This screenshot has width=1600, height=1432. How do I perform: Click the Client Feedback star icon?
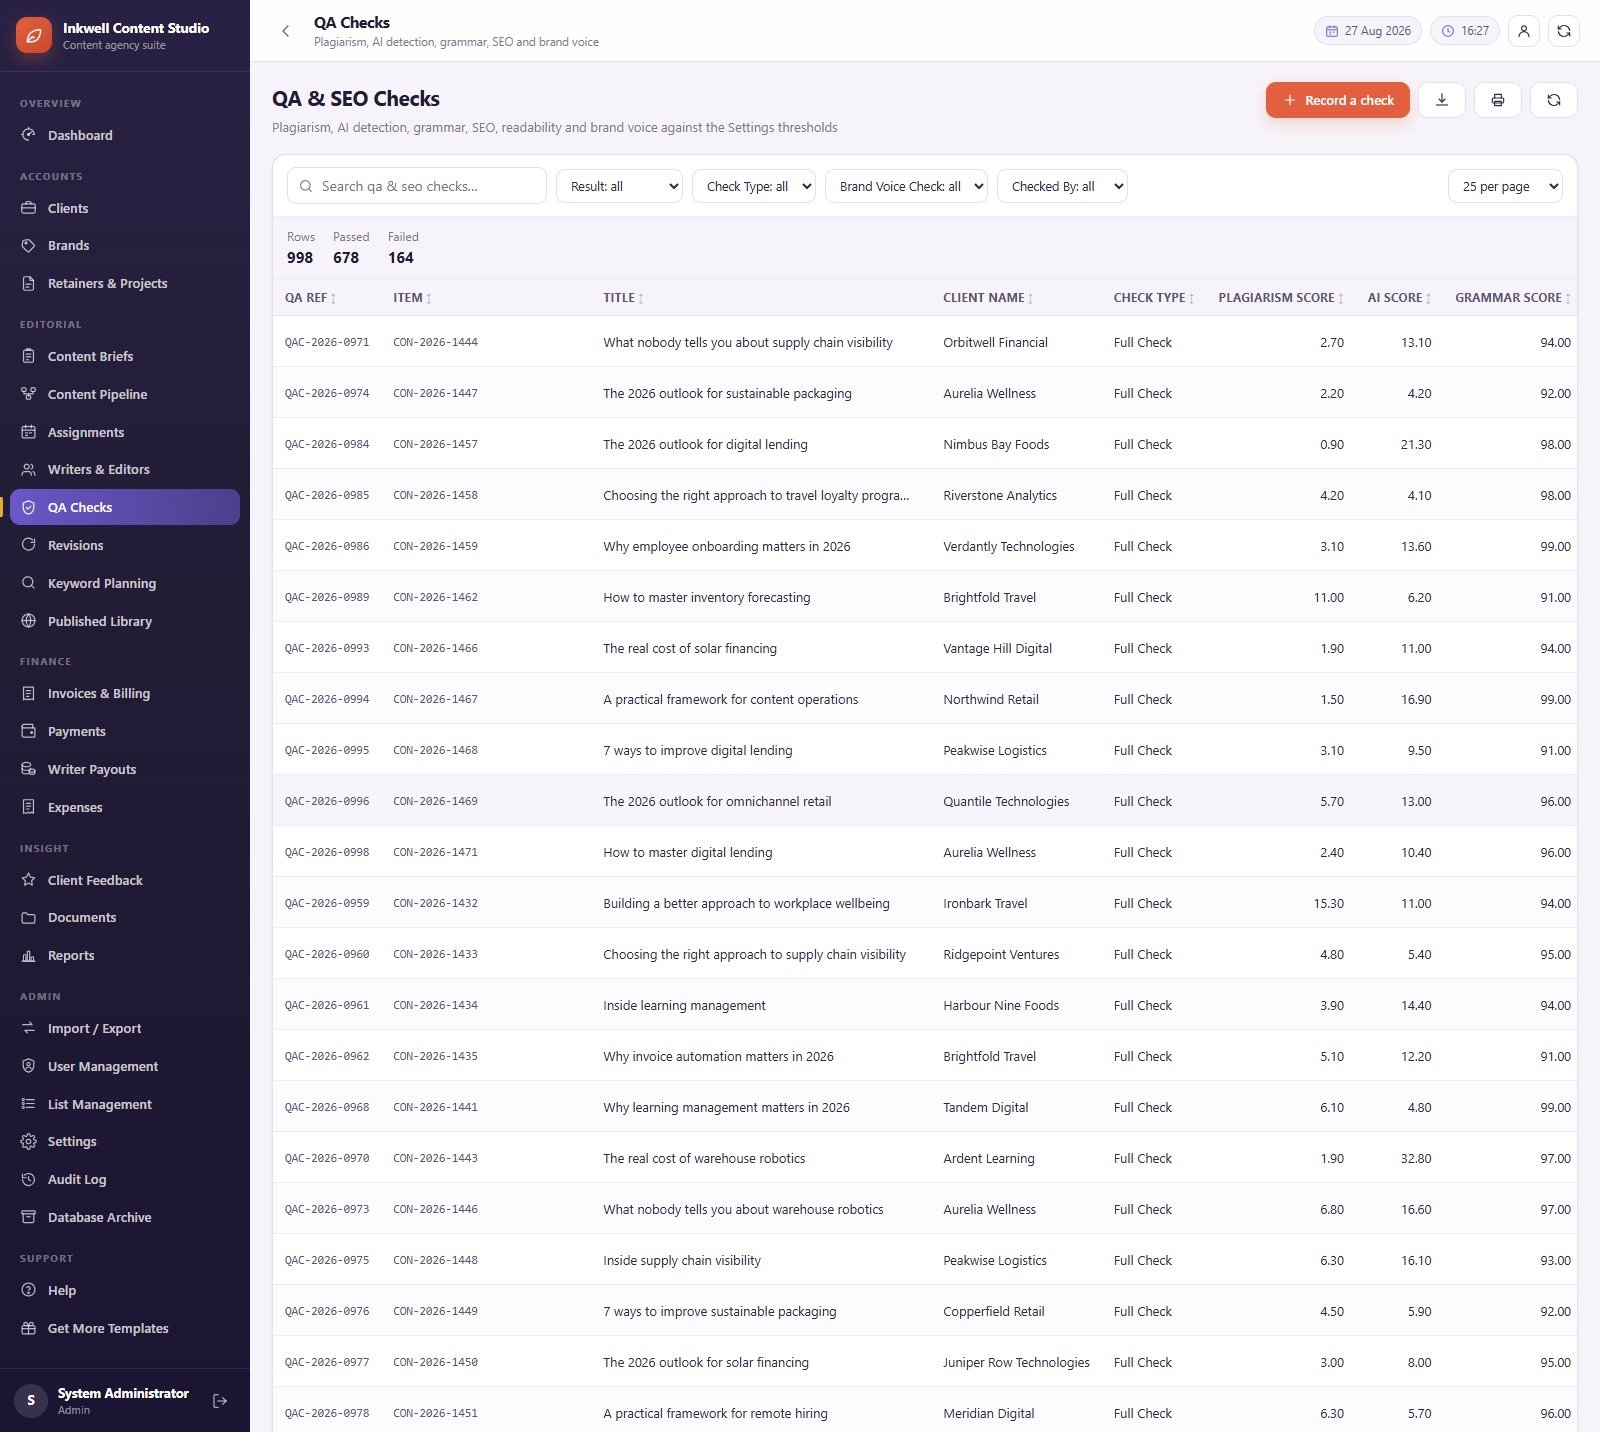click(x=29, y=880)
